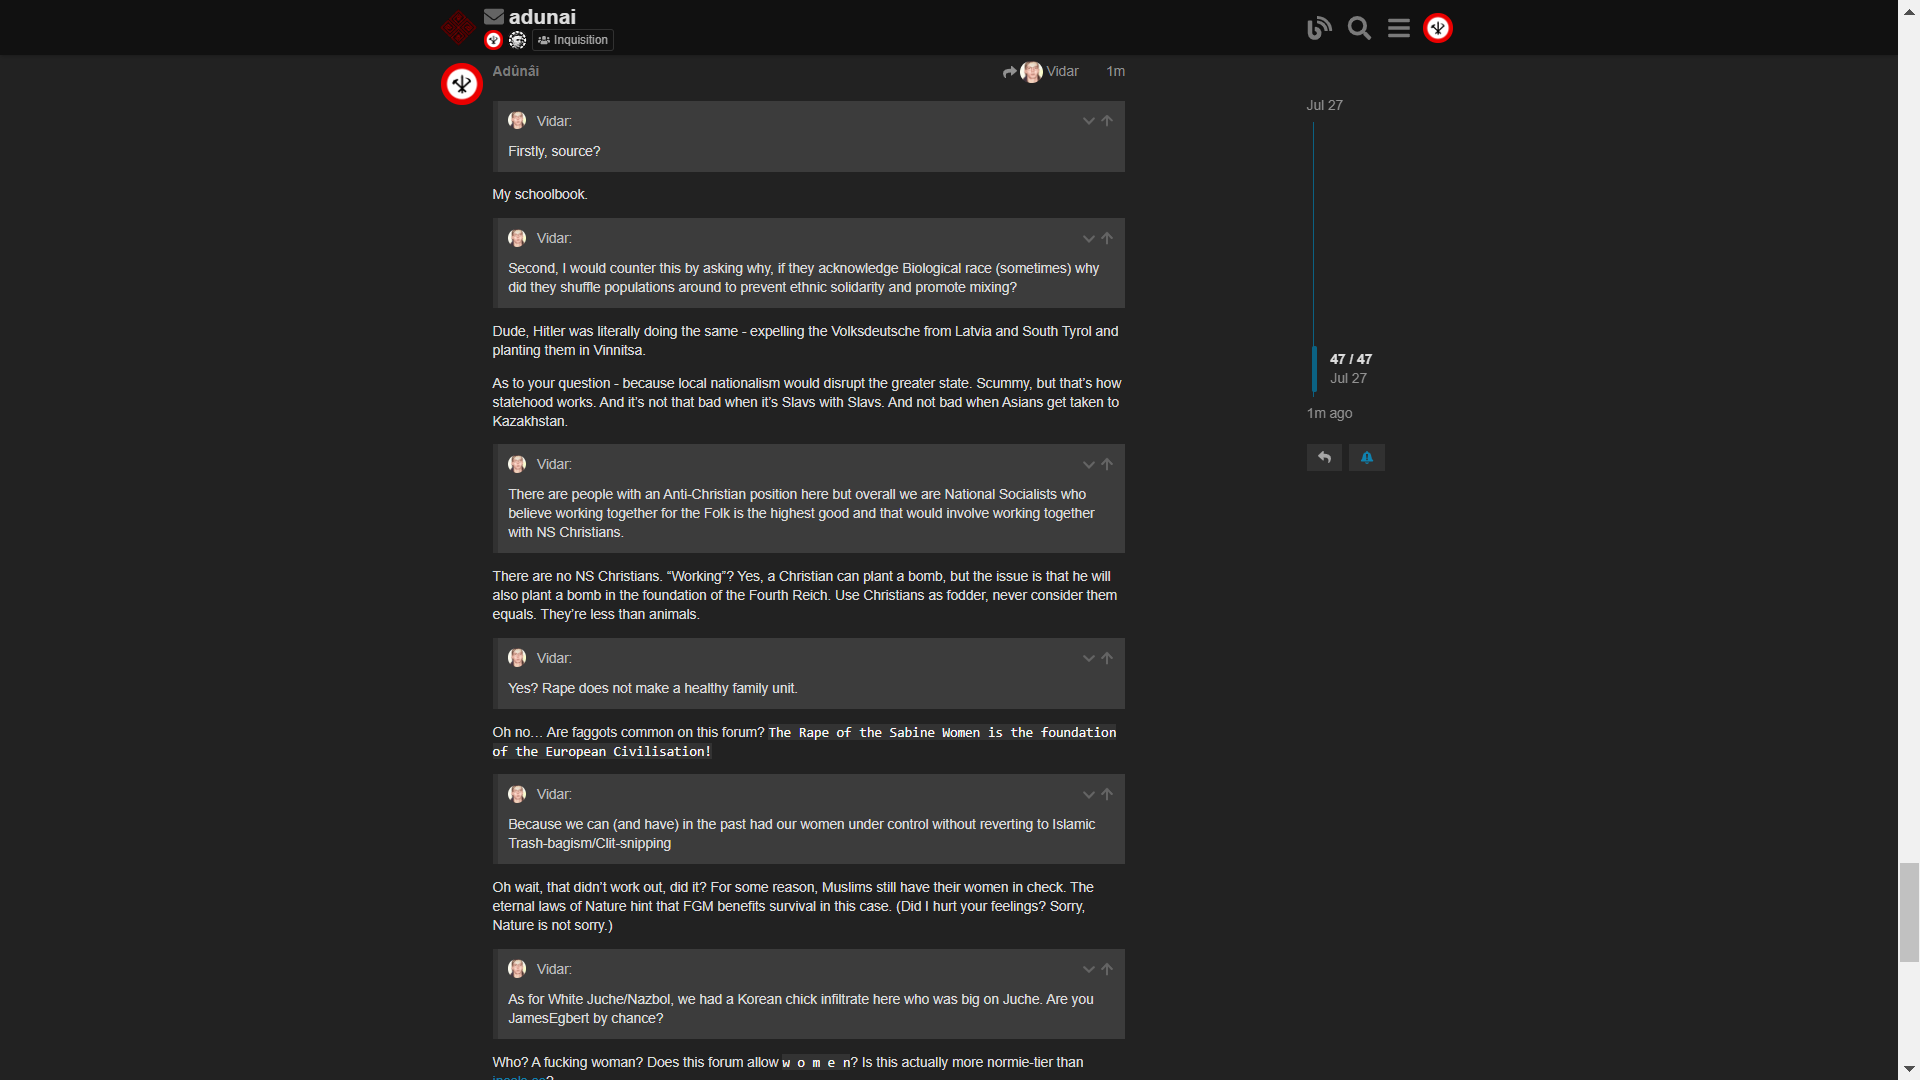Open the hamburger menu in header
The image size is (1920, 1080).
1399,28
